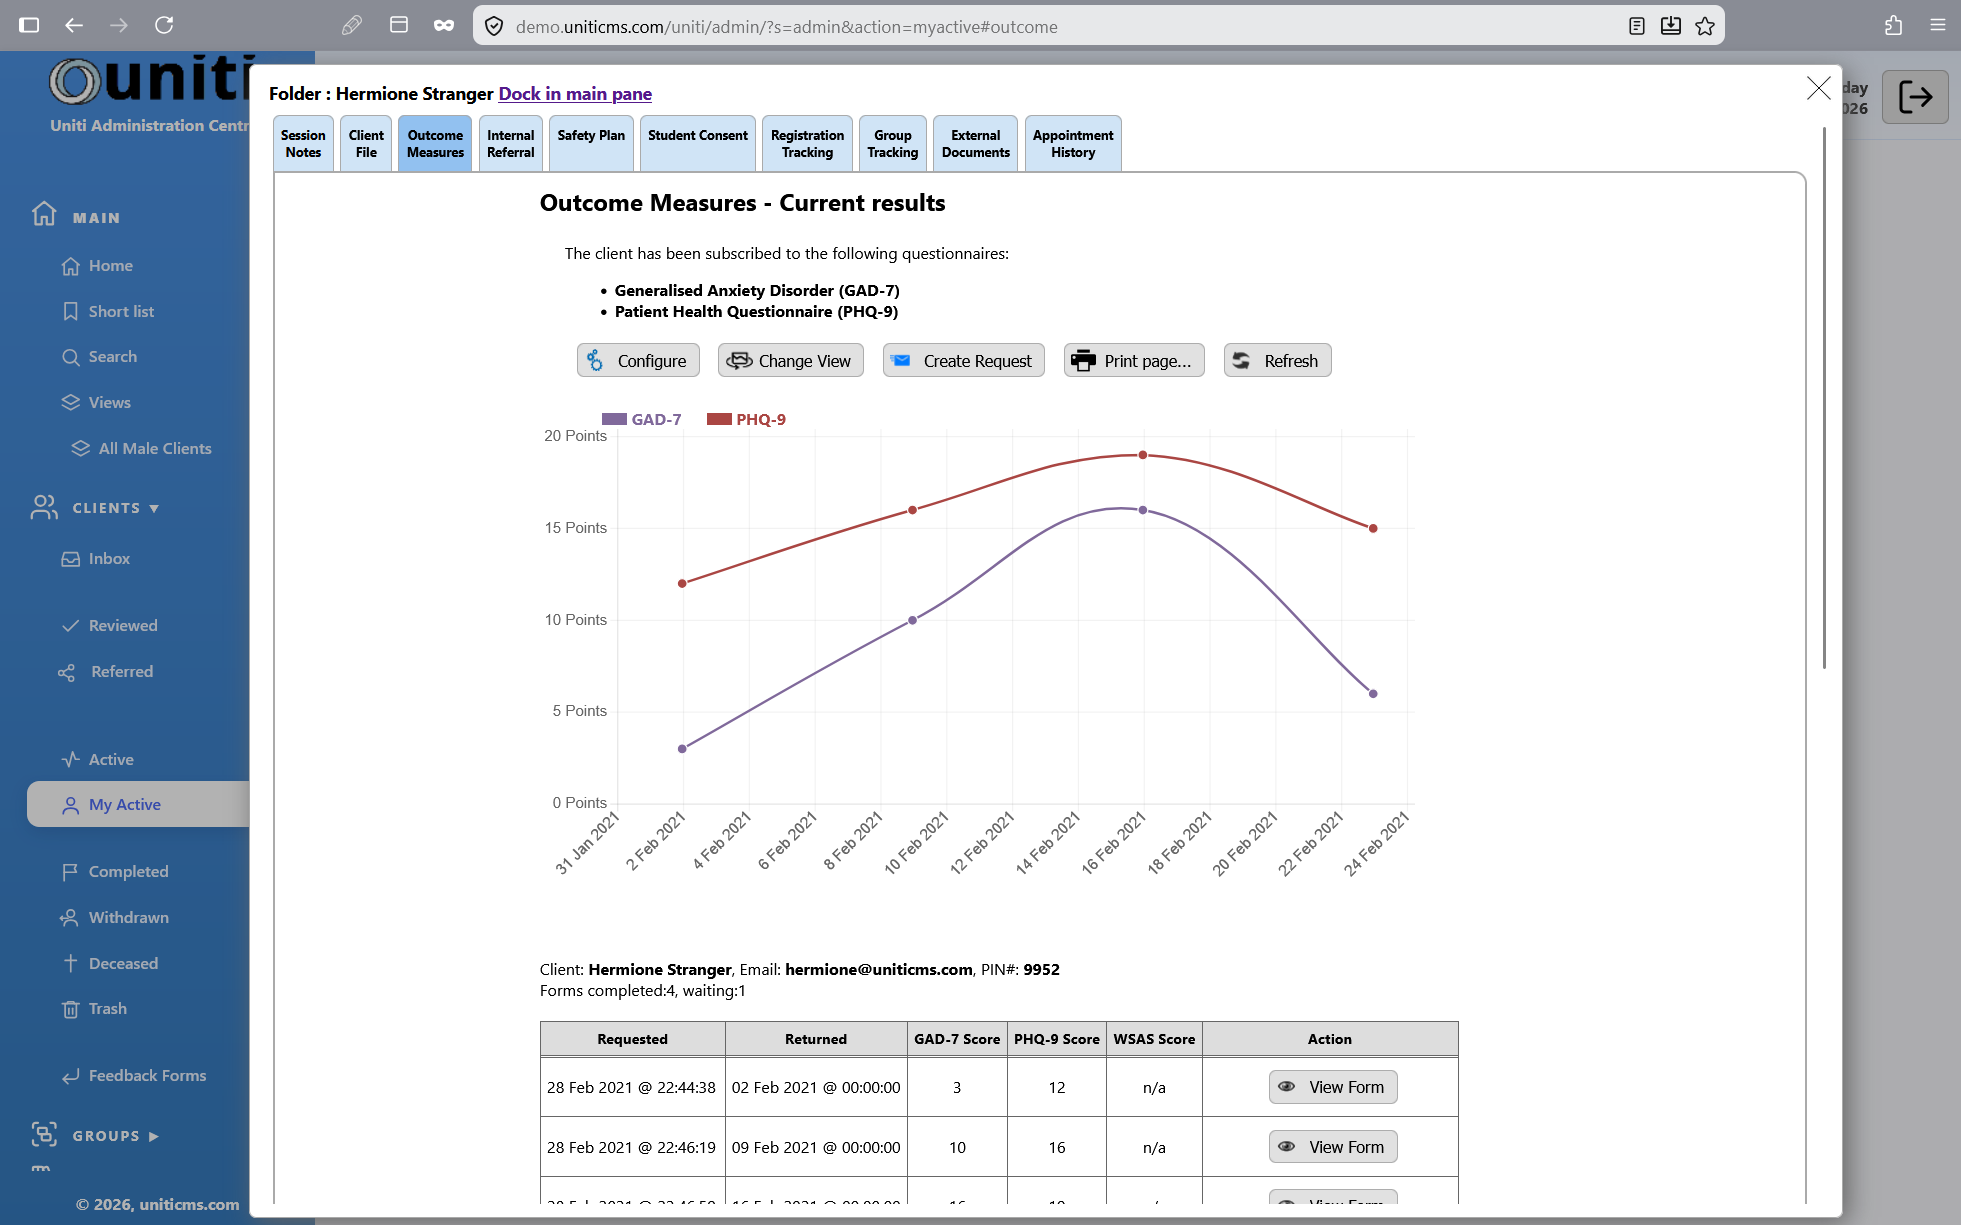Switch to the Session Notes tab

click(x=303, y=143)
